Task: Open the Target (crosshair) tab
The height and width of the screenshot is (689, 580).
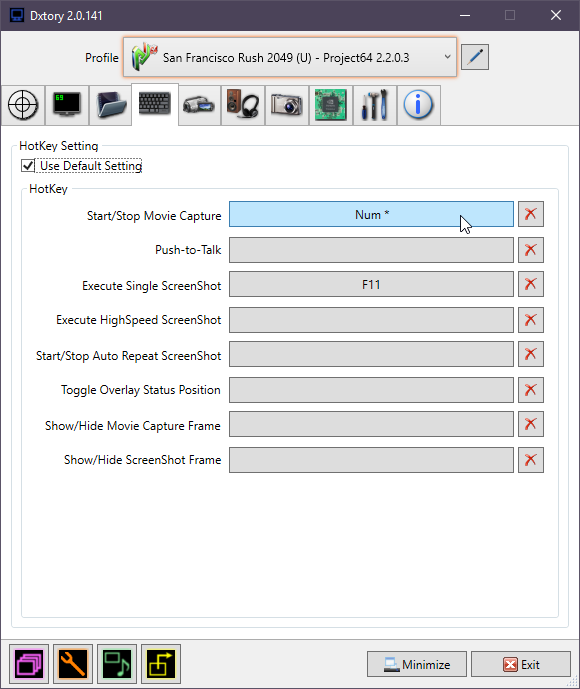Action: point(23,105)
